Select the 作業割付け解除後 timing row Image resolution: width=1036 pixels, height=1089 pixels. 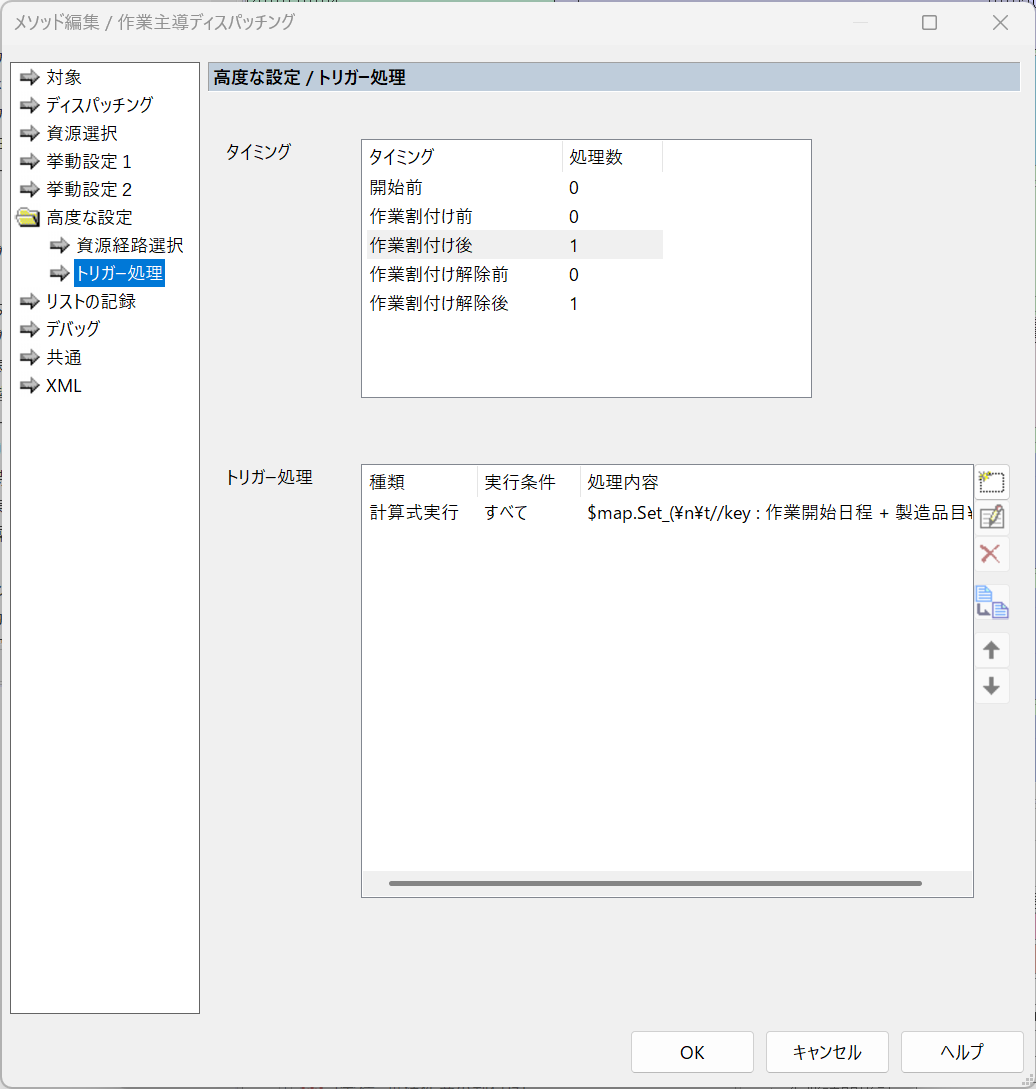(439, 303)
